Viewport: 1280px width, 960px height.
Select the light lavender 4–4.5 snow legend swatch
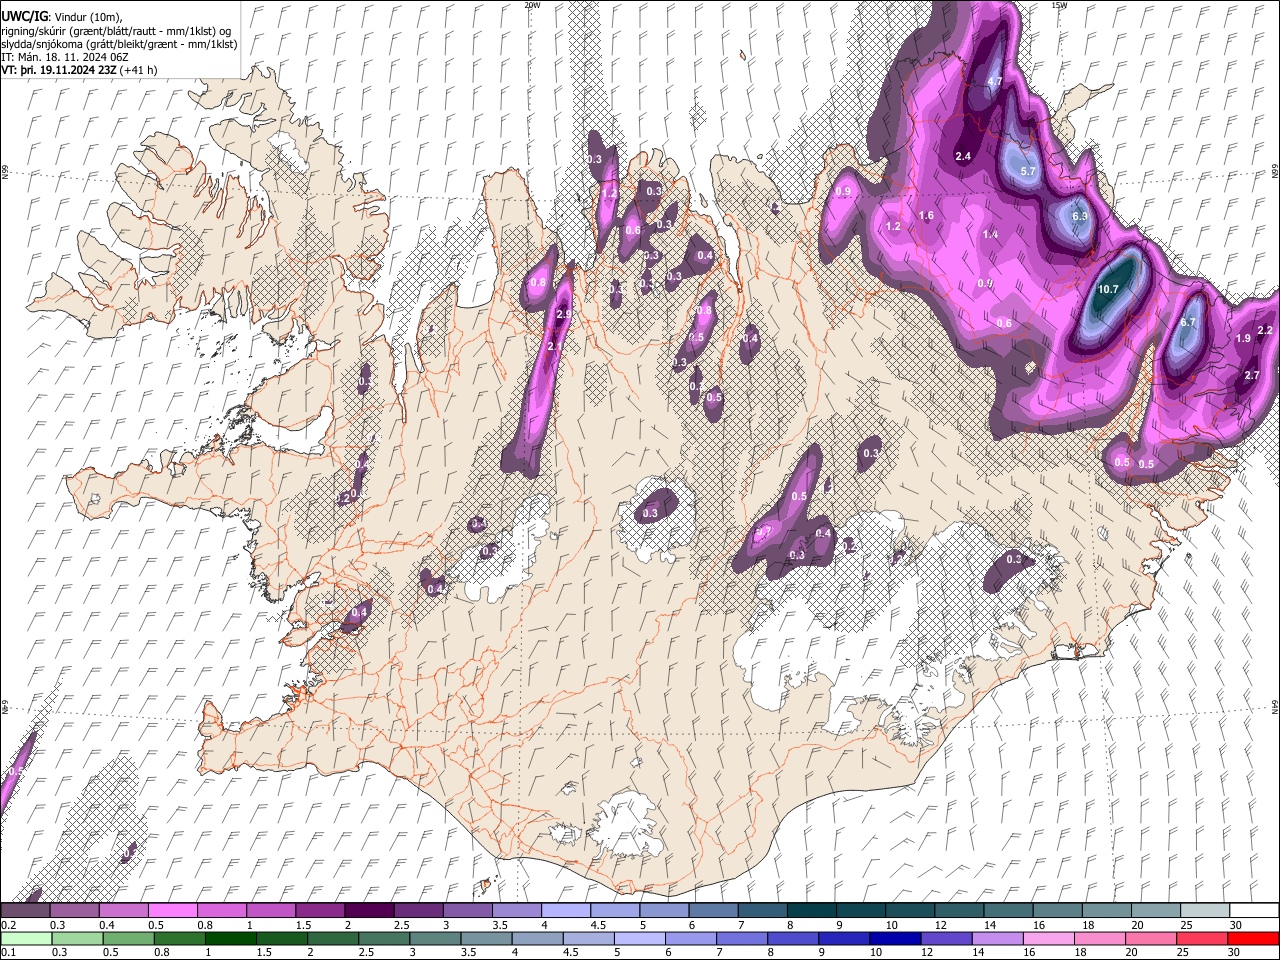pyautogui.click(x=565, y=910)
